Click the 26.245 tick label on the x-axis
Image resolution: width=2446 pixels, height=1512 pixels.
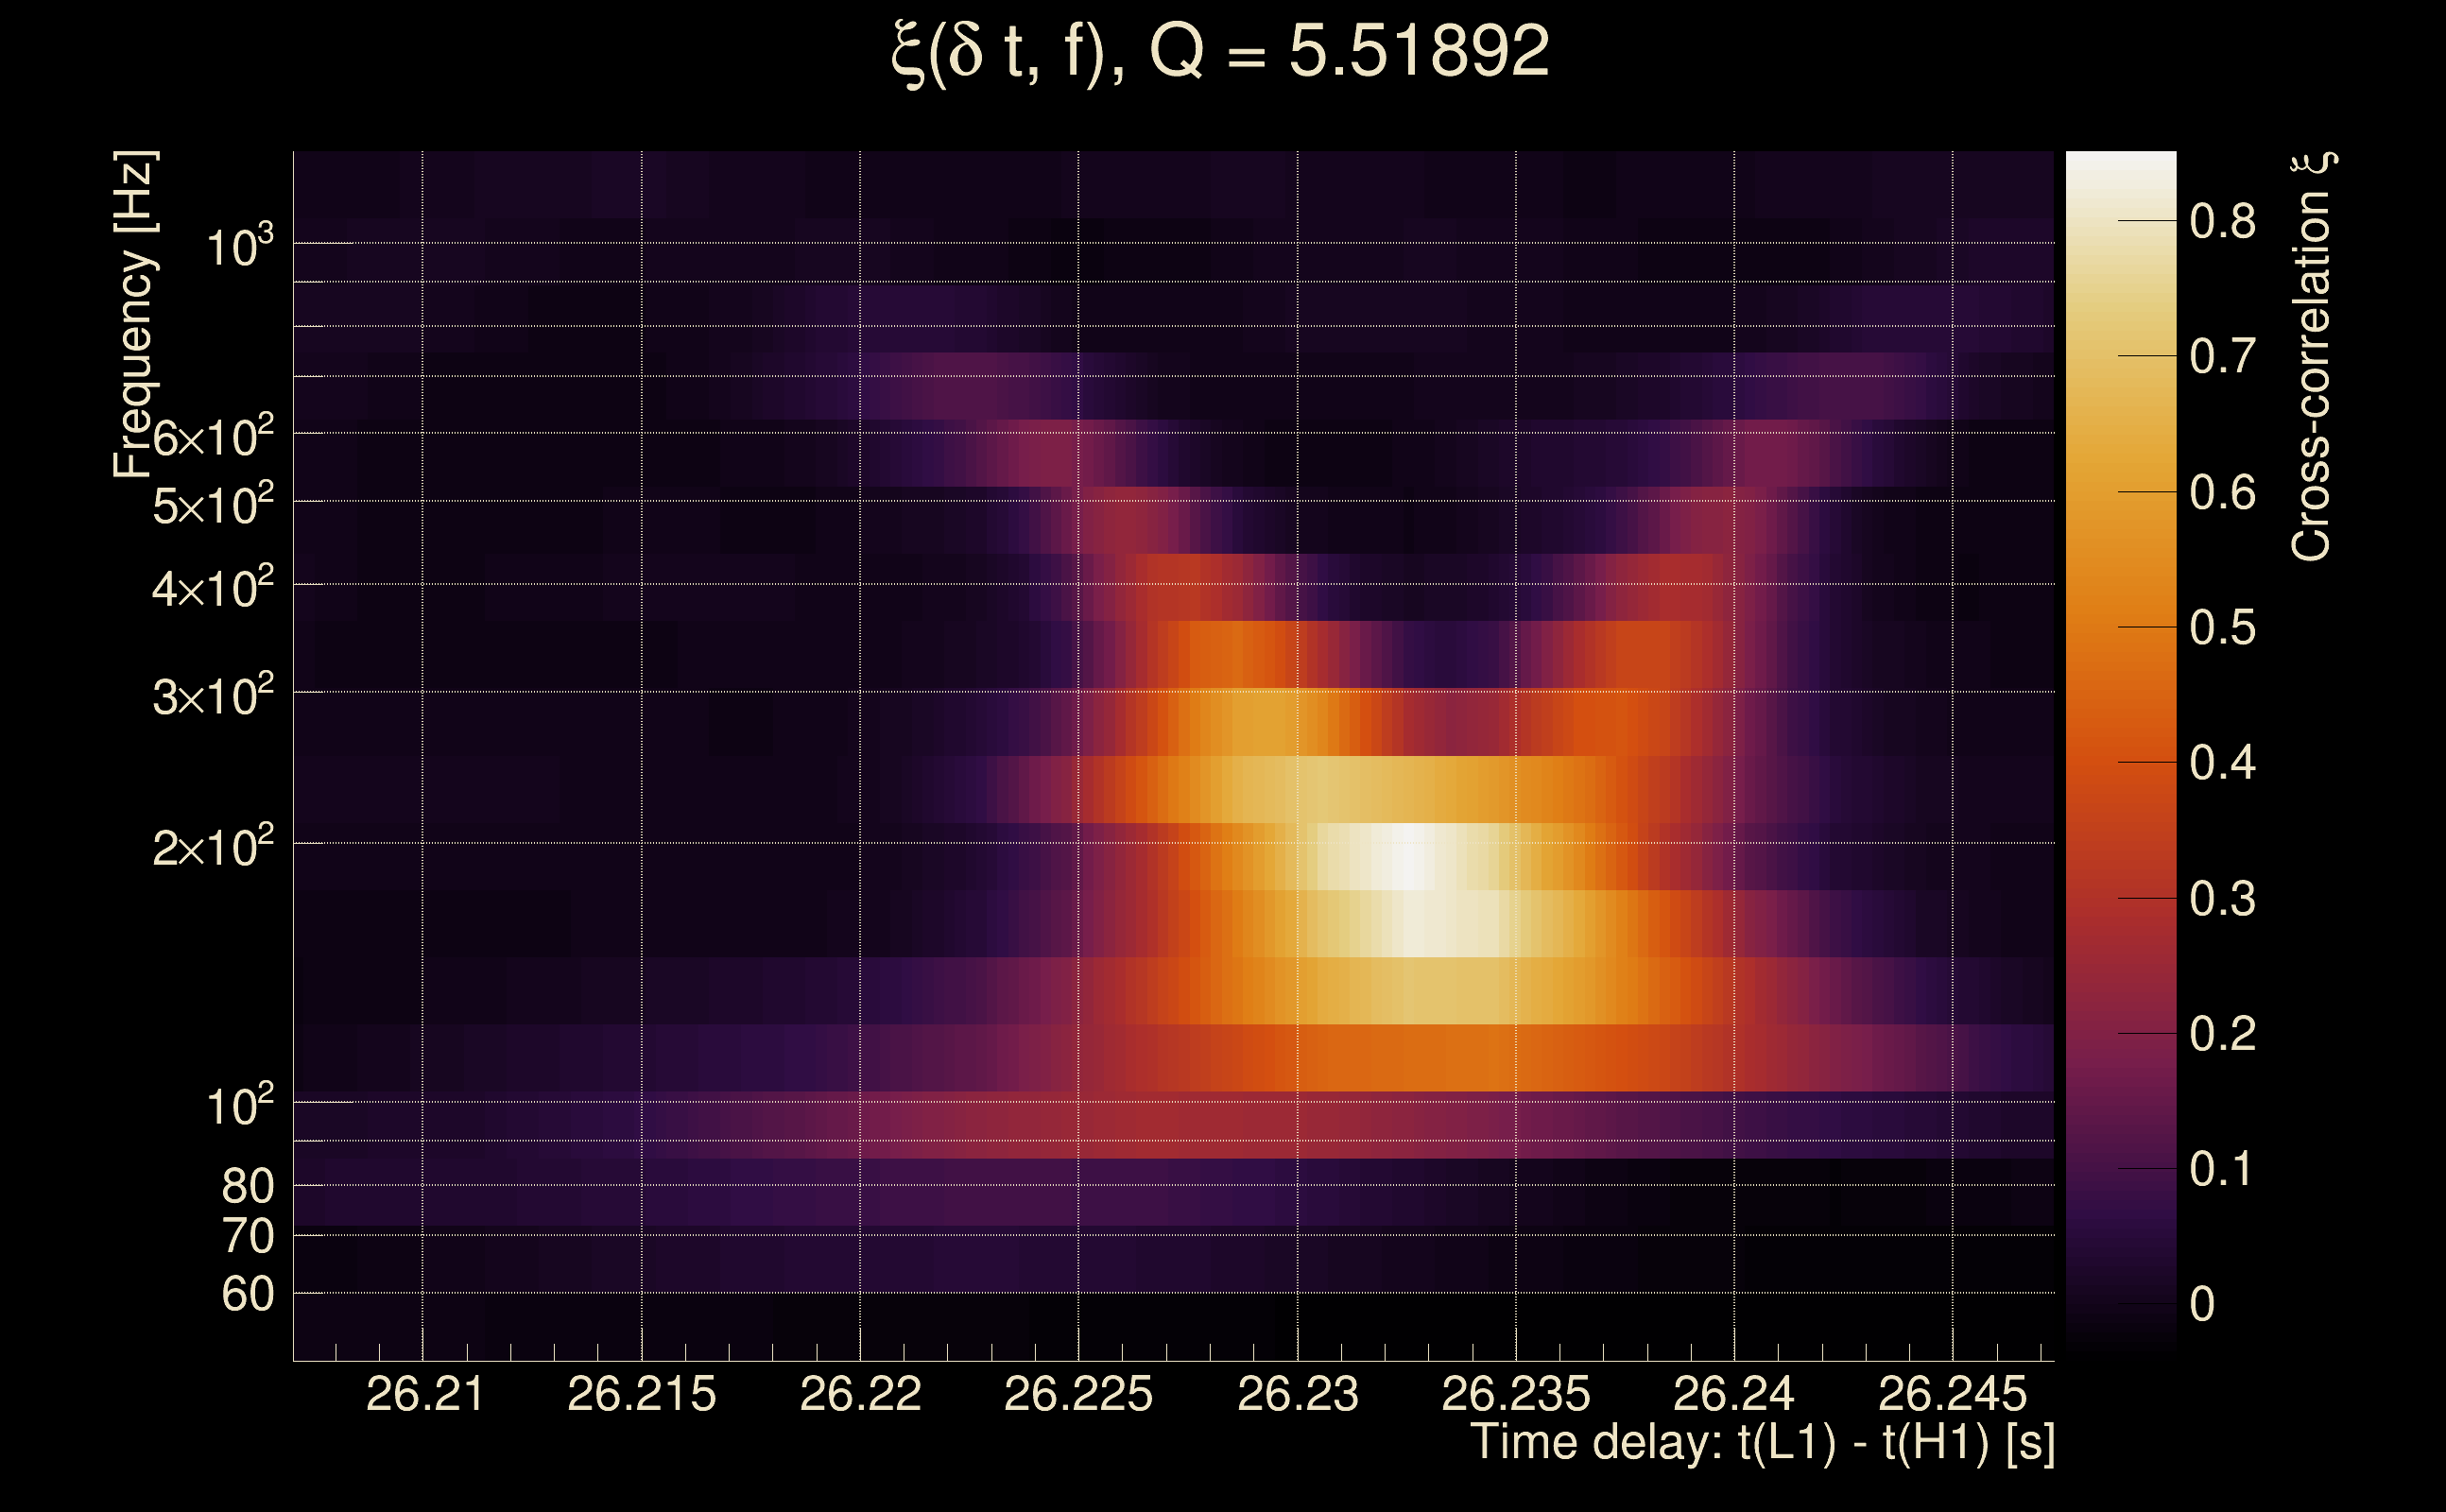[1952, 1394]
